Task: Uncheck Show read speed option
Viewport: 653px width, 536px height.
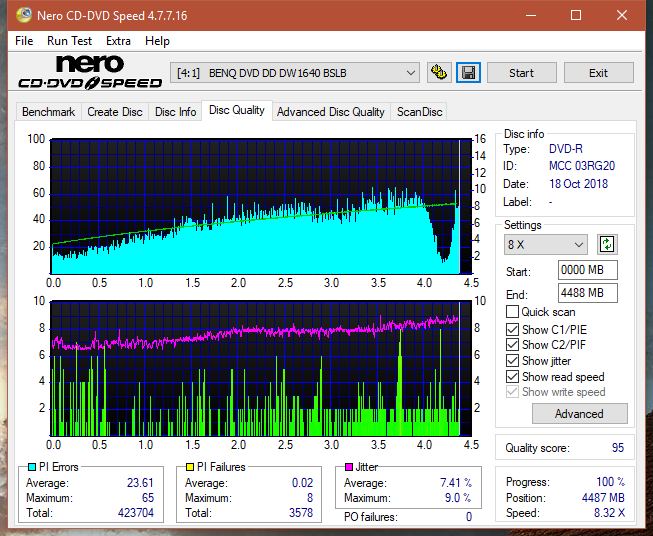Action: [x=512, y=376]
